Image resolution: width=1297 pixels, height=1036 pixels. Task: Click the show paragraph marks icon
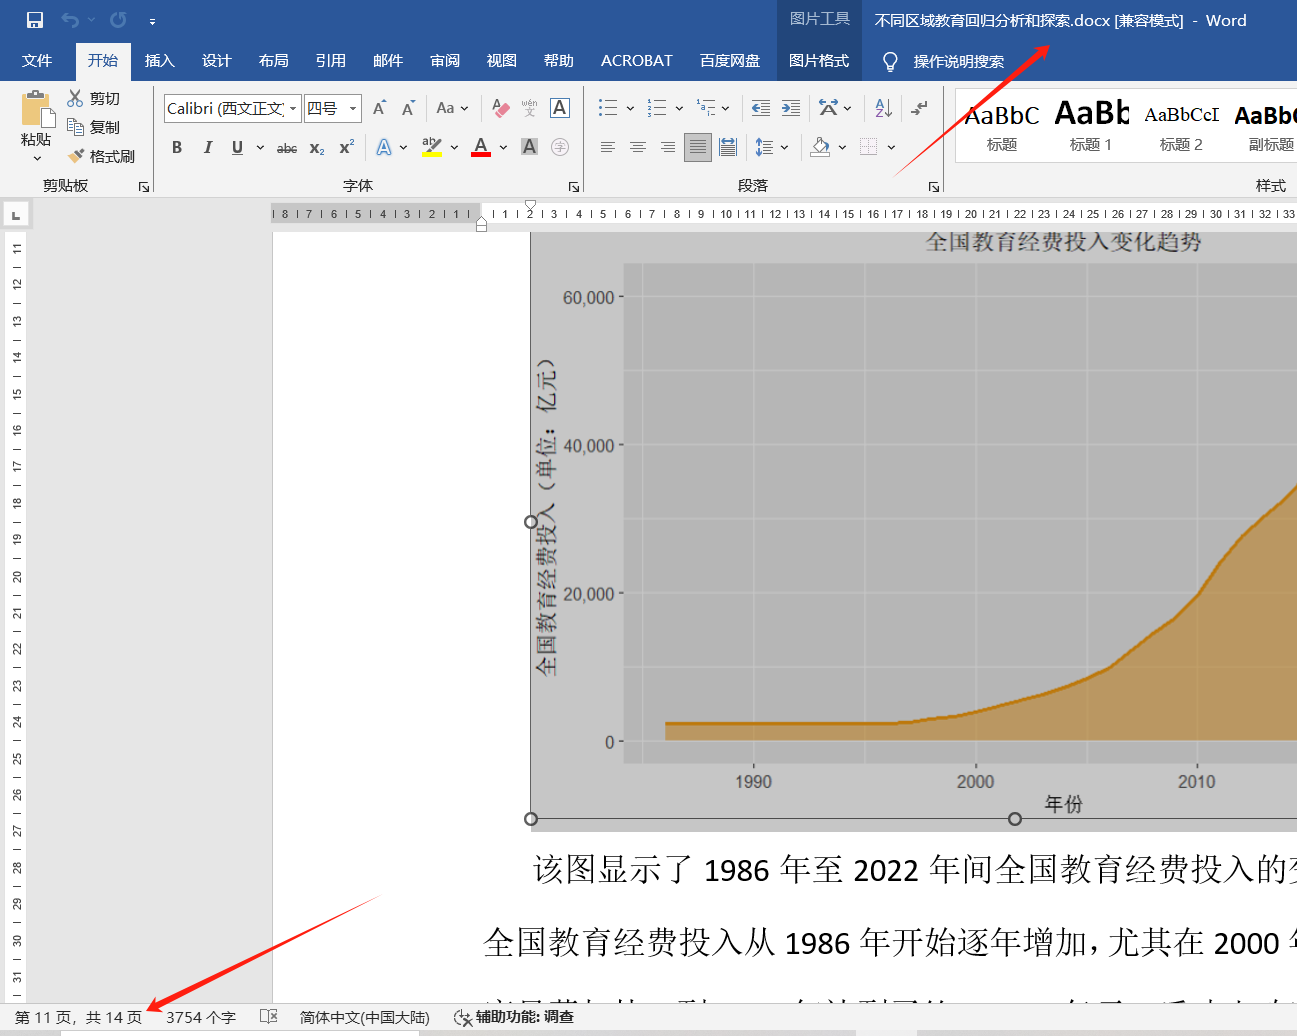coord(919,108)
